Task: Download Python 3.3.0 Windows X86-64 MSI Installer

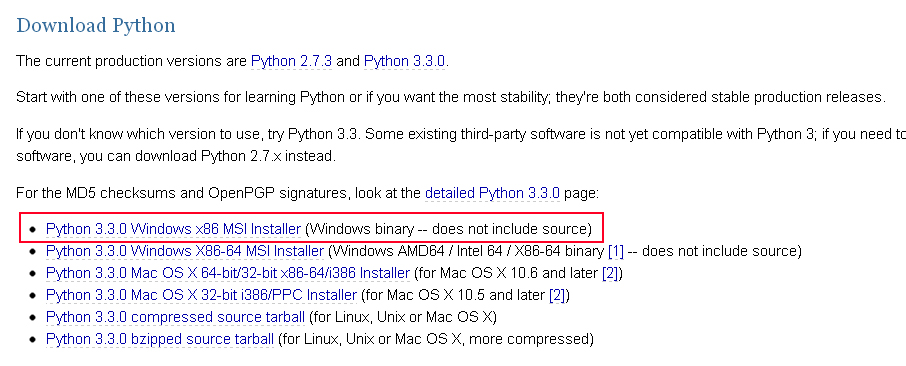Action: pos(185,252)
